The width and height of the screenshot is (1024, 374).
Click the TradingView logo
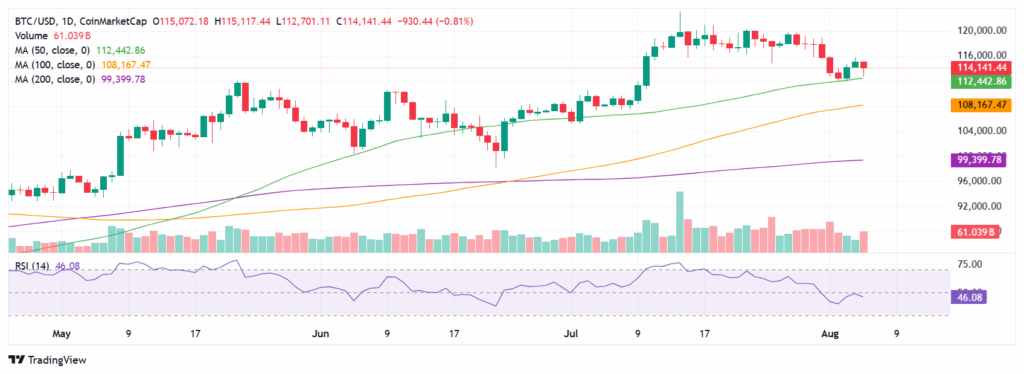click(x=47, y=360)
